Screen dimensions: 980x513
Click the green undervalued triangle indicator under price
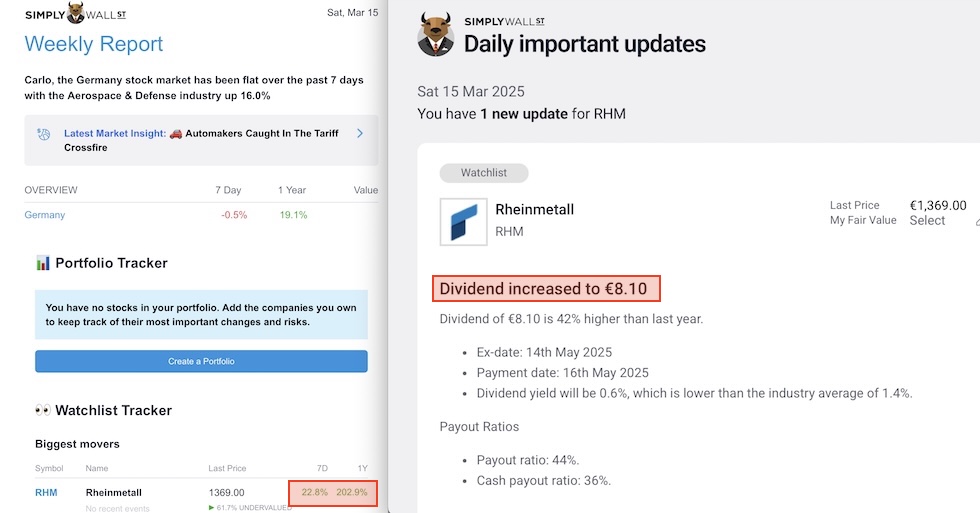point(211,507)
